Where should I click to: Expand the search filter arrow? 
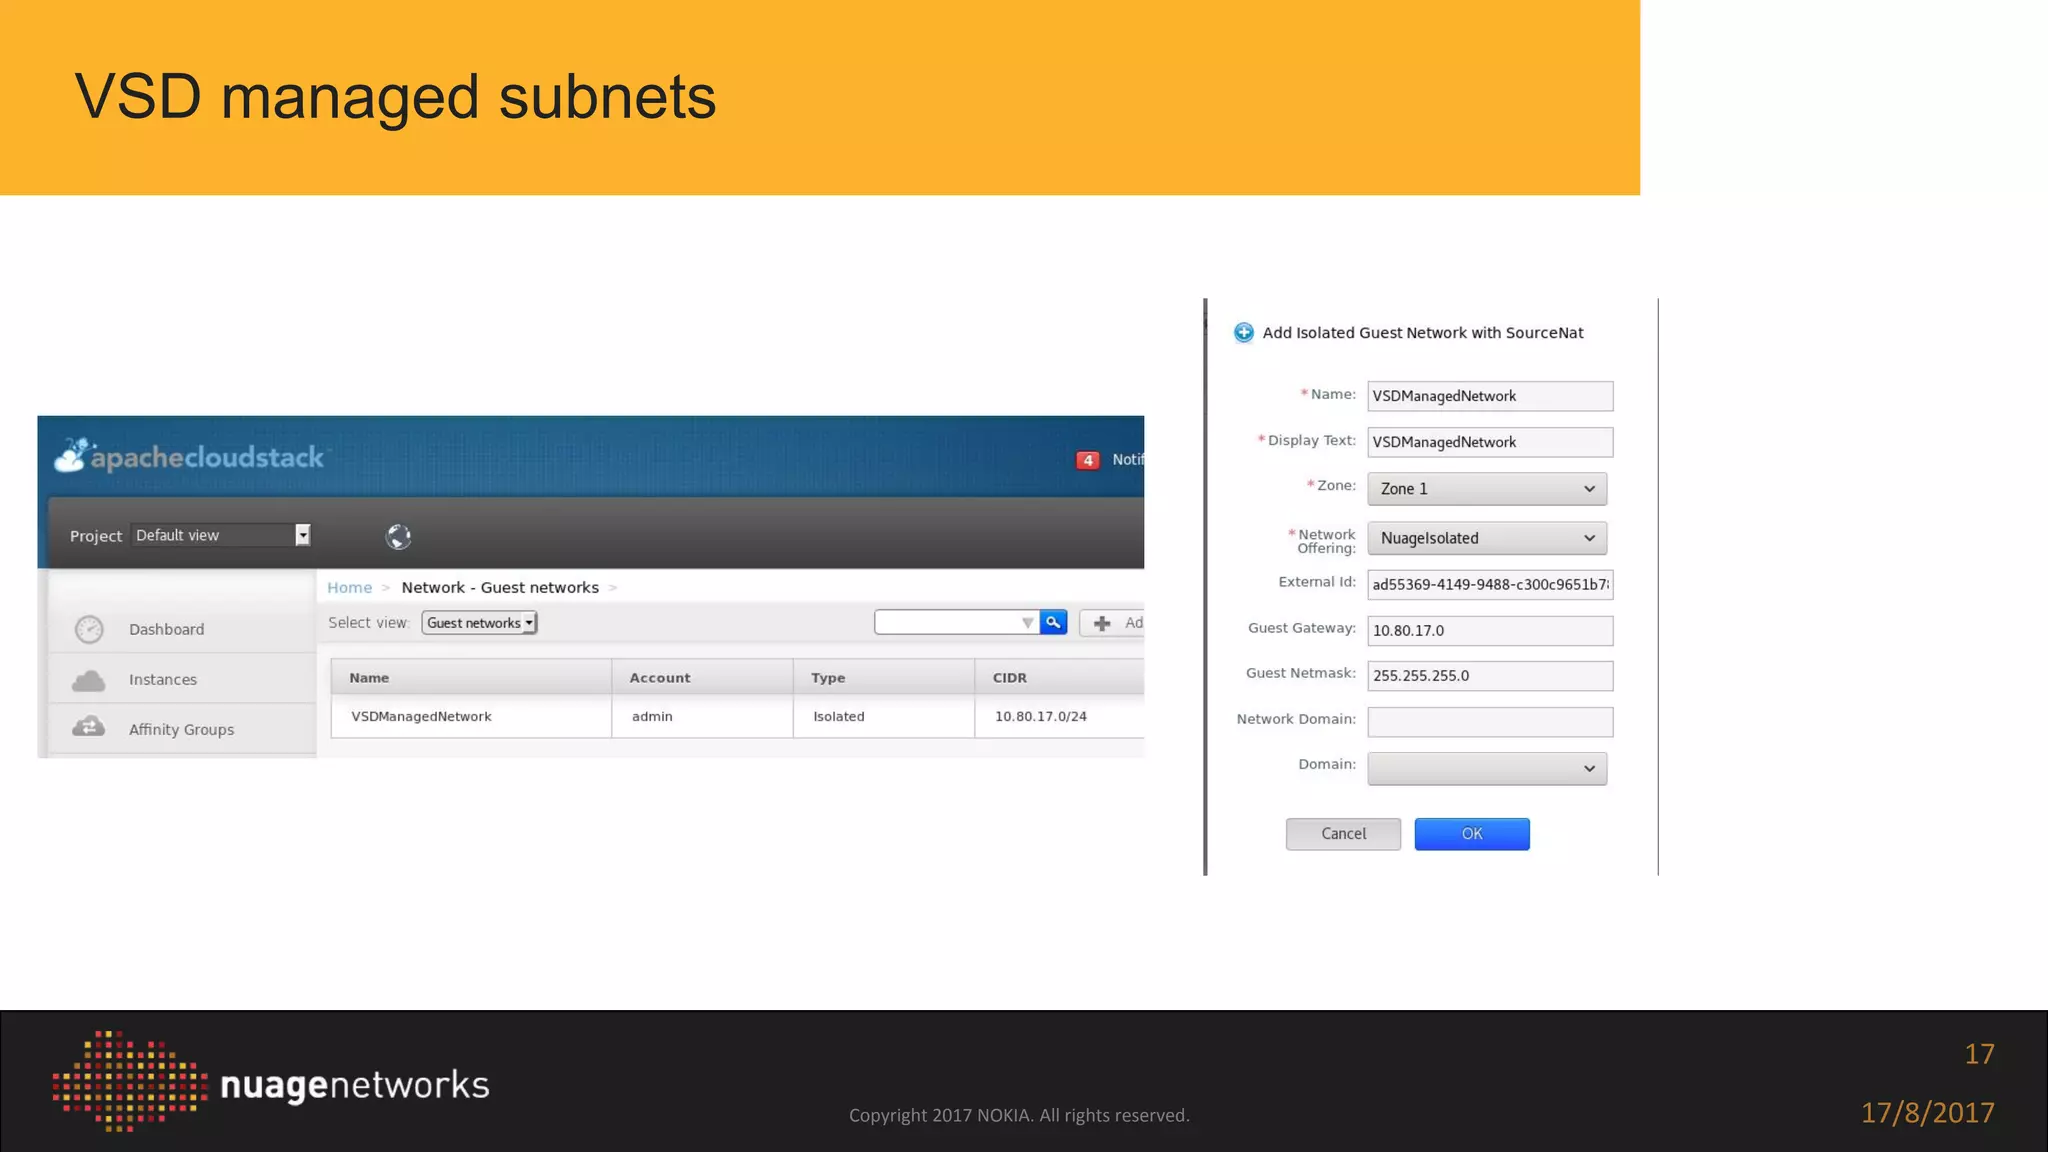pos(1027,623)
